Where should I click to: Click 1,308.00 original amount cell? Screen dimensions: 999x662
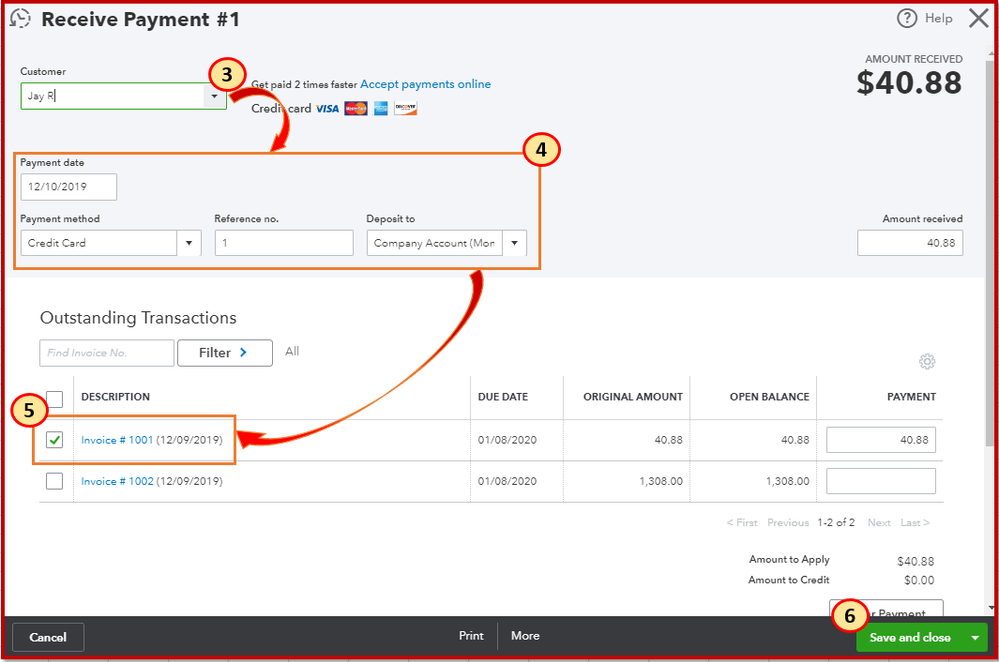661,481
